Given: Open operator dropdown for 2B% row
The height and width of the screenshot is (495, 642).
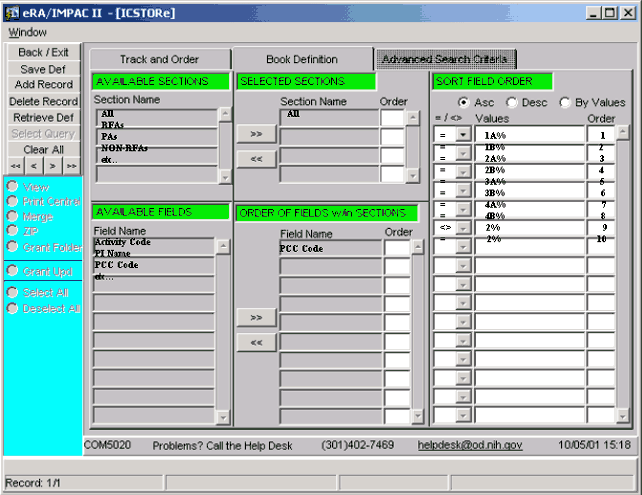Looking at the screenshot, I should click(x=463, y=172).
